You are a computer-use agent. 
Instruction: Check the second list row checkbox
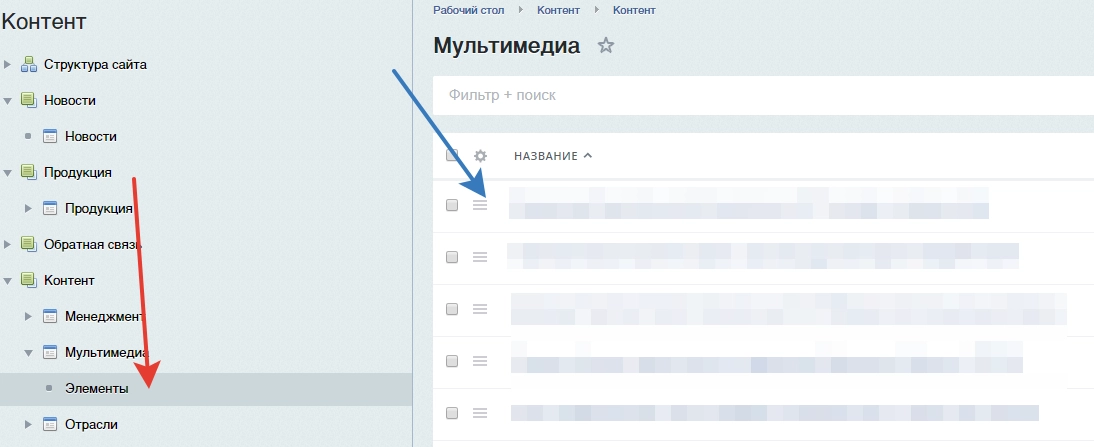[x=452, y=257]
